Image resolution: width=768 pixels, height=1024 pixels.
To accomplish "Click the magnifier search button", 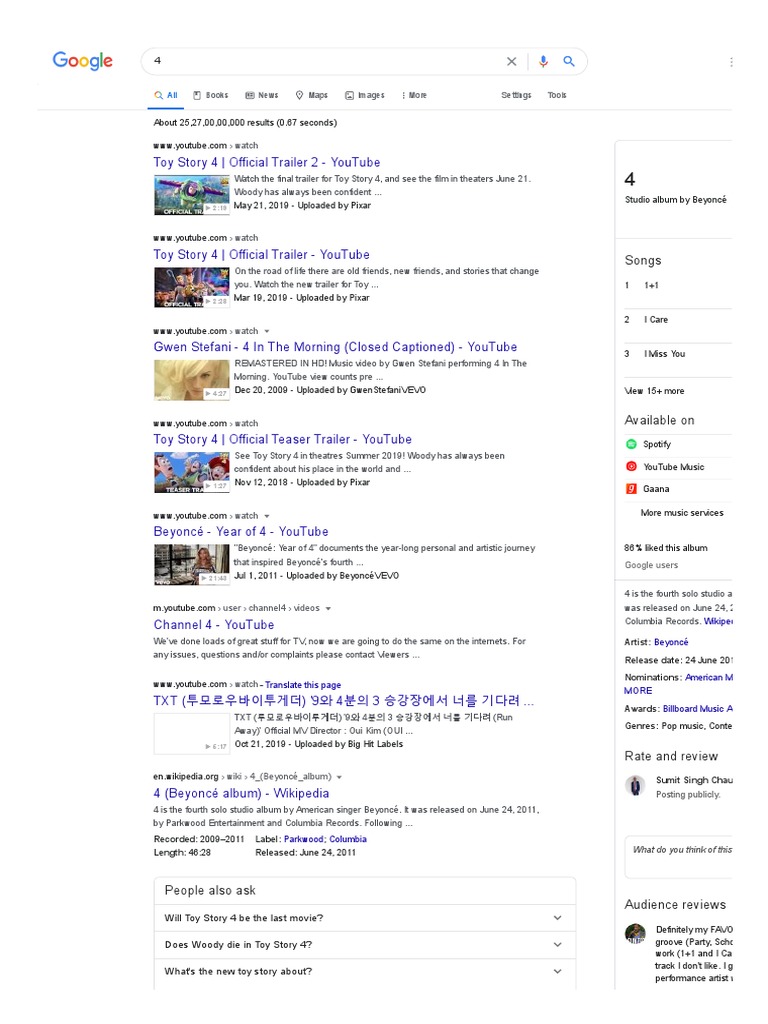I will (x=569, y=61).
